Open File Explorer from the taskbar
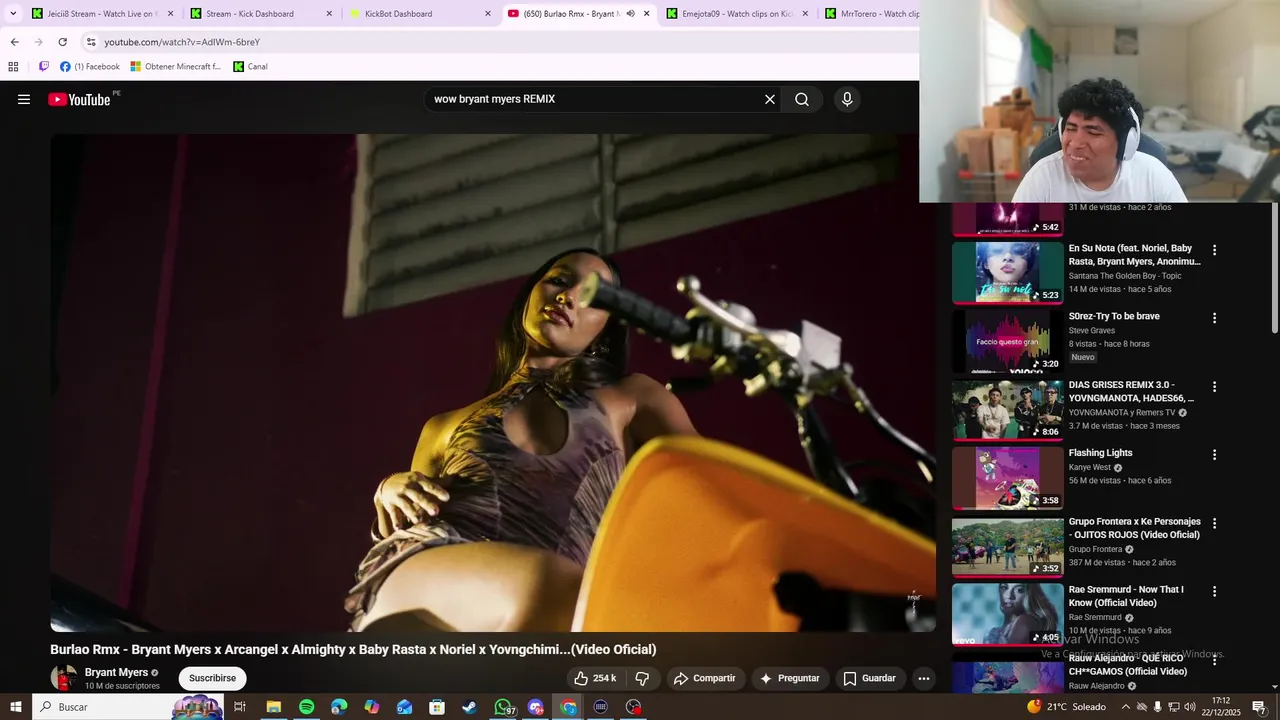 tap(273, 707)
